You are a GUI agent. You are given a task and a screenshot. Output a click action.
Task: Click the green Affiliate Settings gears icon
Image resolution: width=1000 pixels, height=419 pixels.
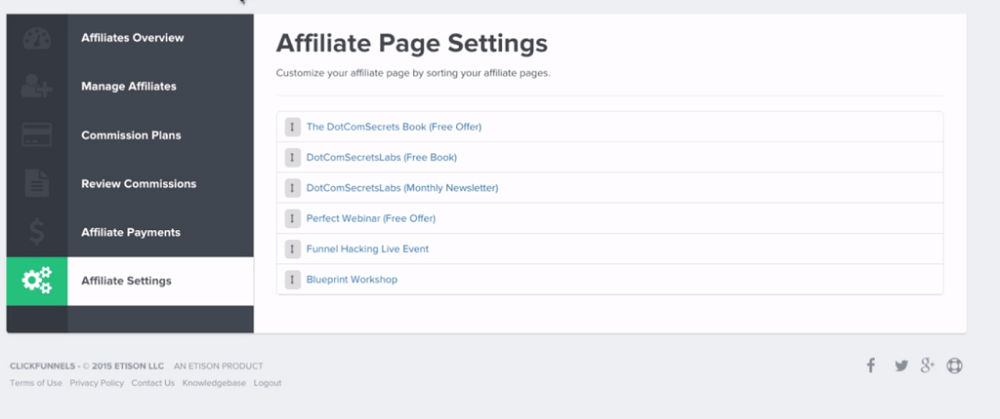click(37, 281)
